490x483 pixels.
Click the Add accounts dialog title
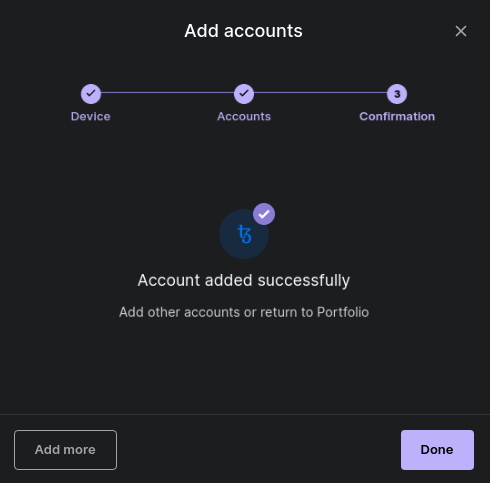pyautogui.click(x=243, y=31)
